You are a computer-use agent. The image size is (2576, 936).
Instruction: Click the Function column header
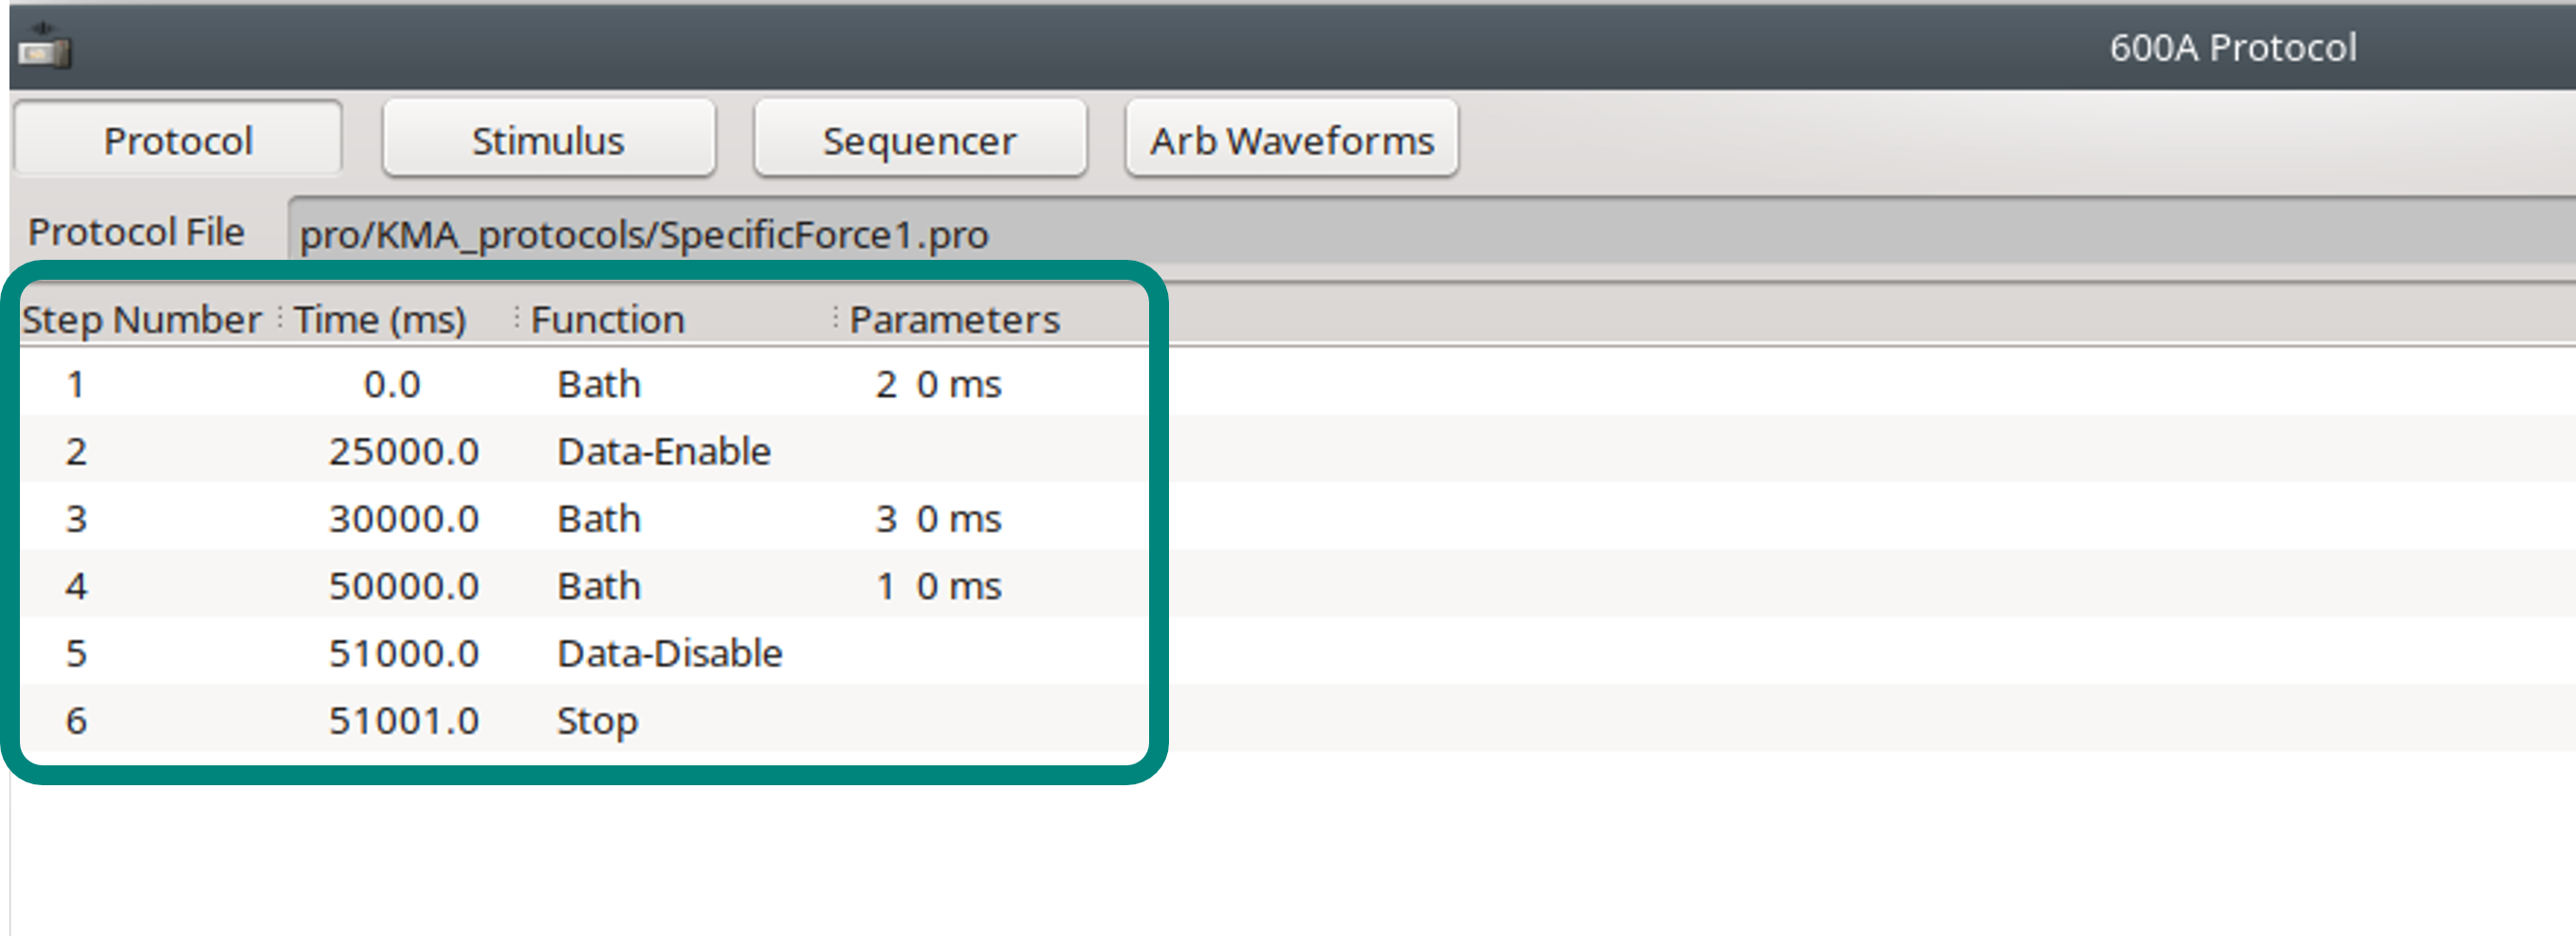[x=607, y=320]
